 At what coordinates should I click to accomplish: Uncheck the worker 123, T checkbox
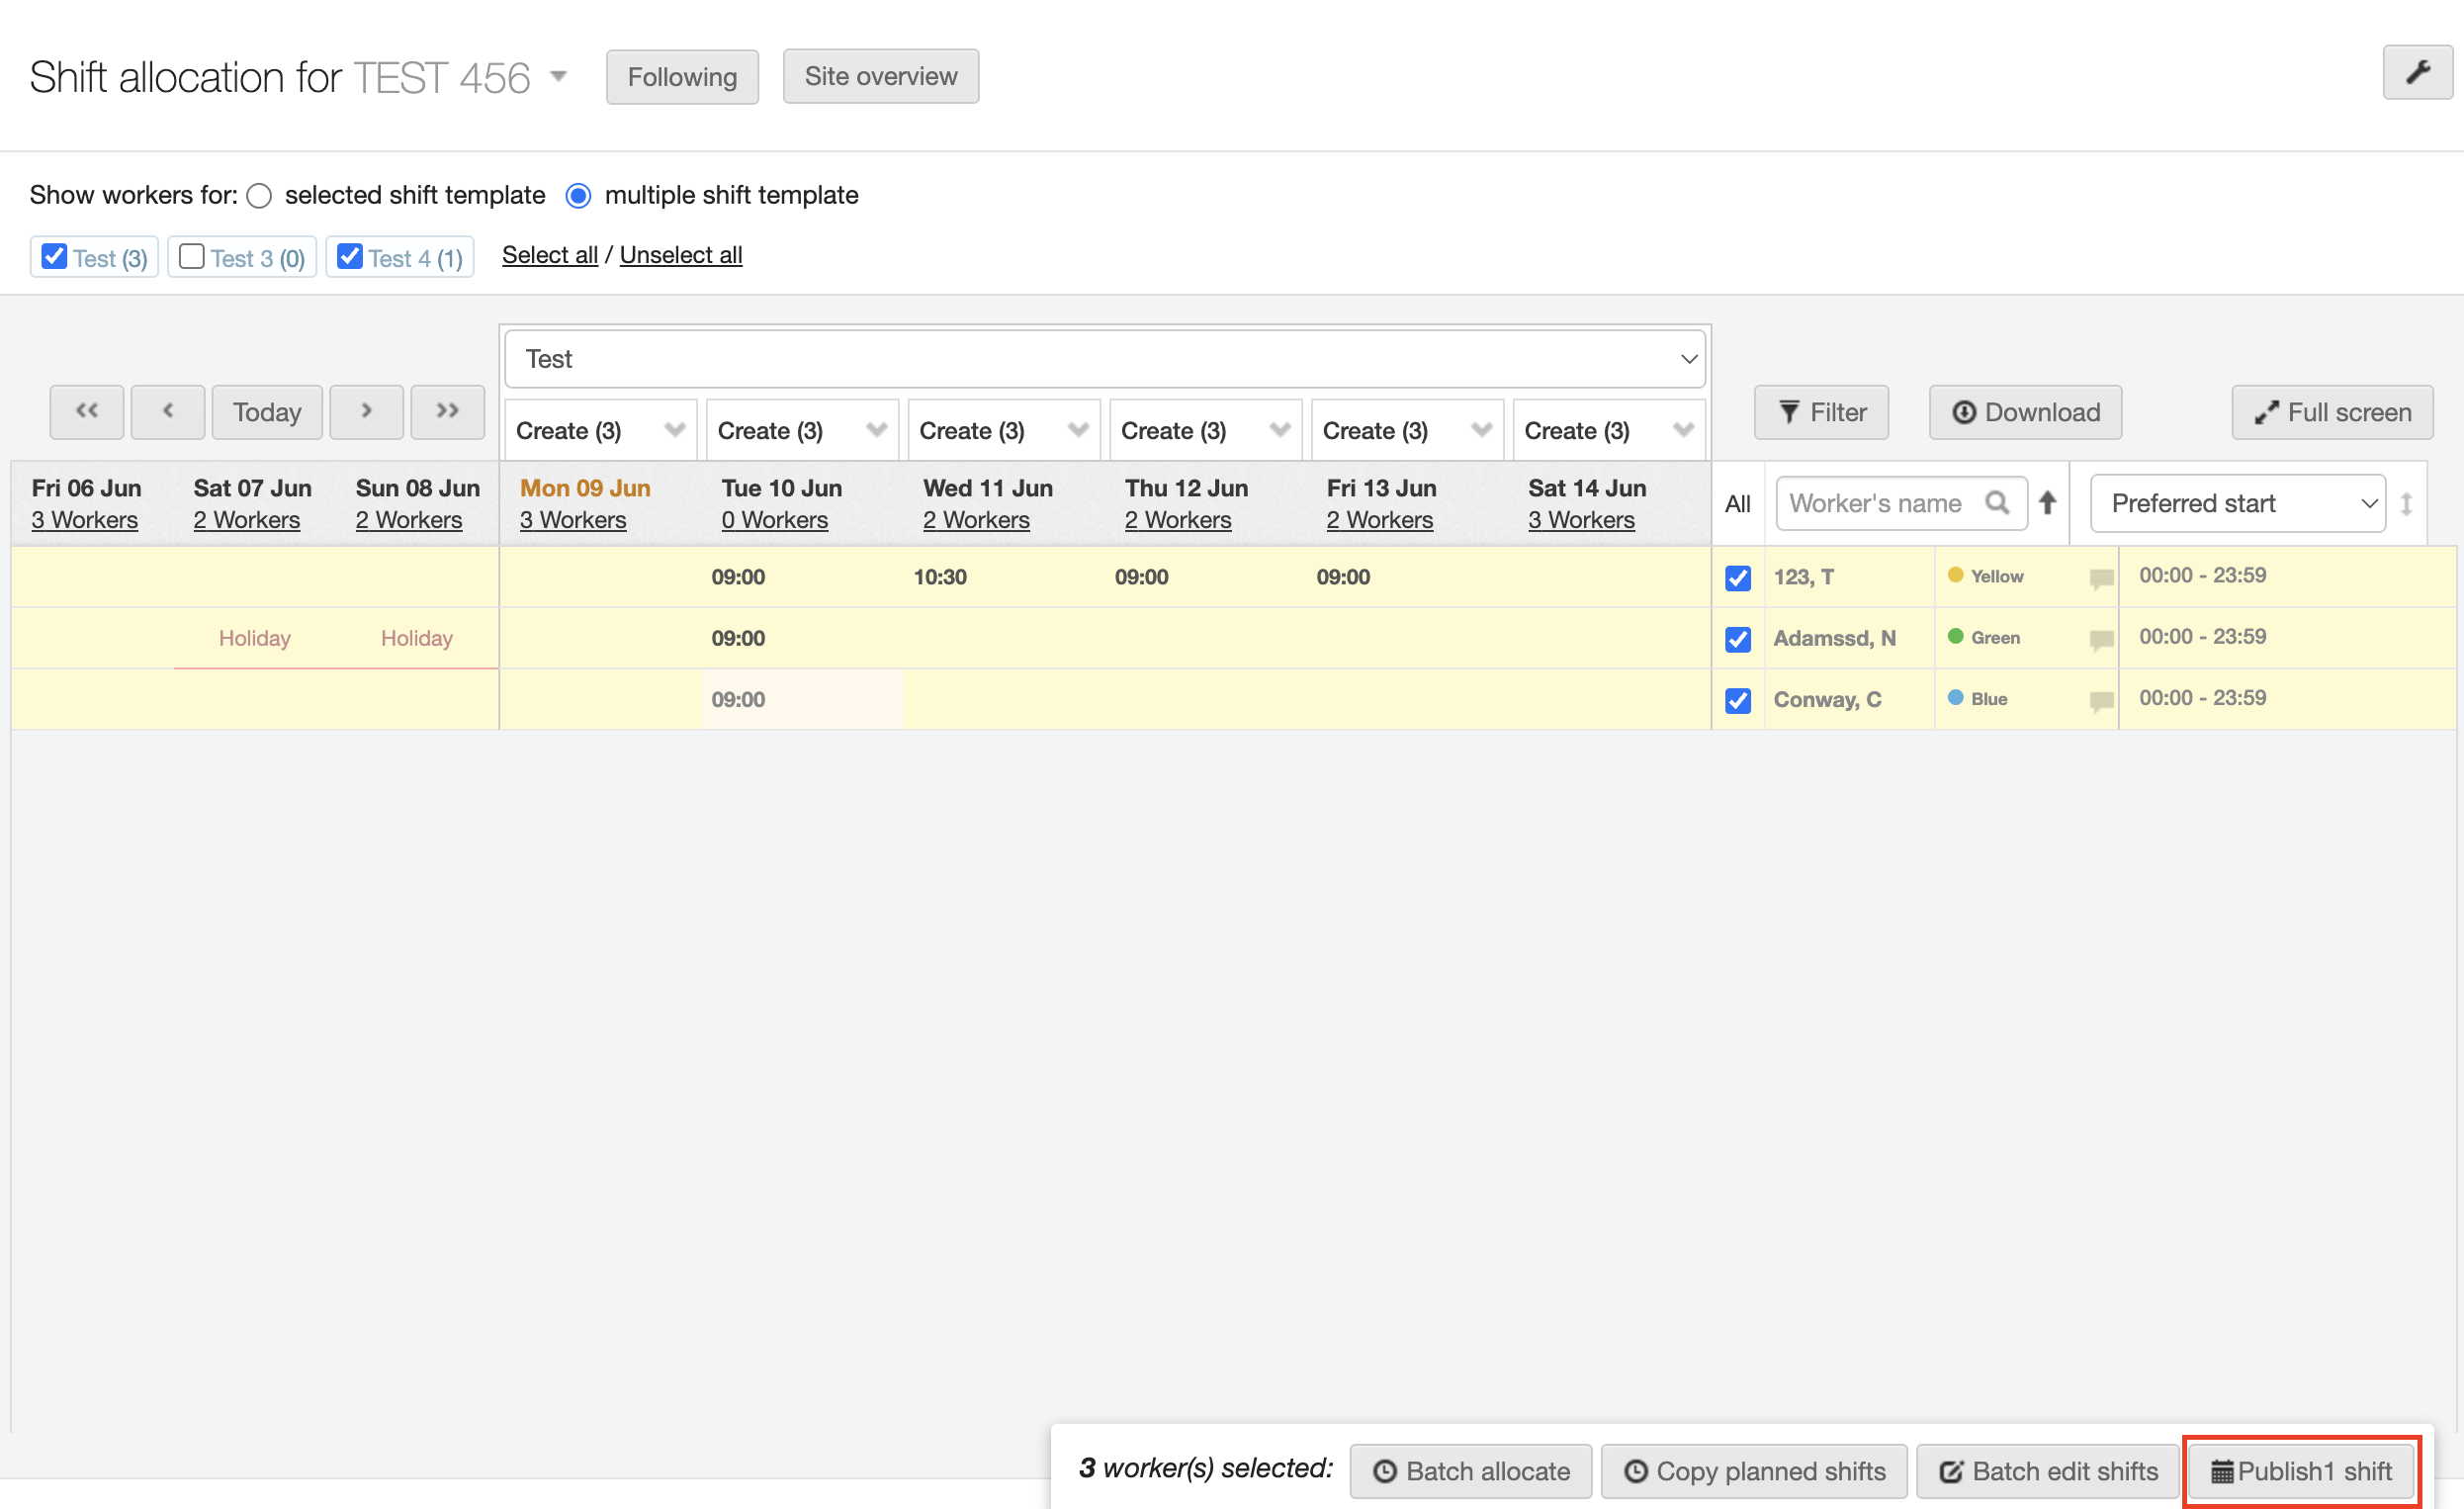1737,578
